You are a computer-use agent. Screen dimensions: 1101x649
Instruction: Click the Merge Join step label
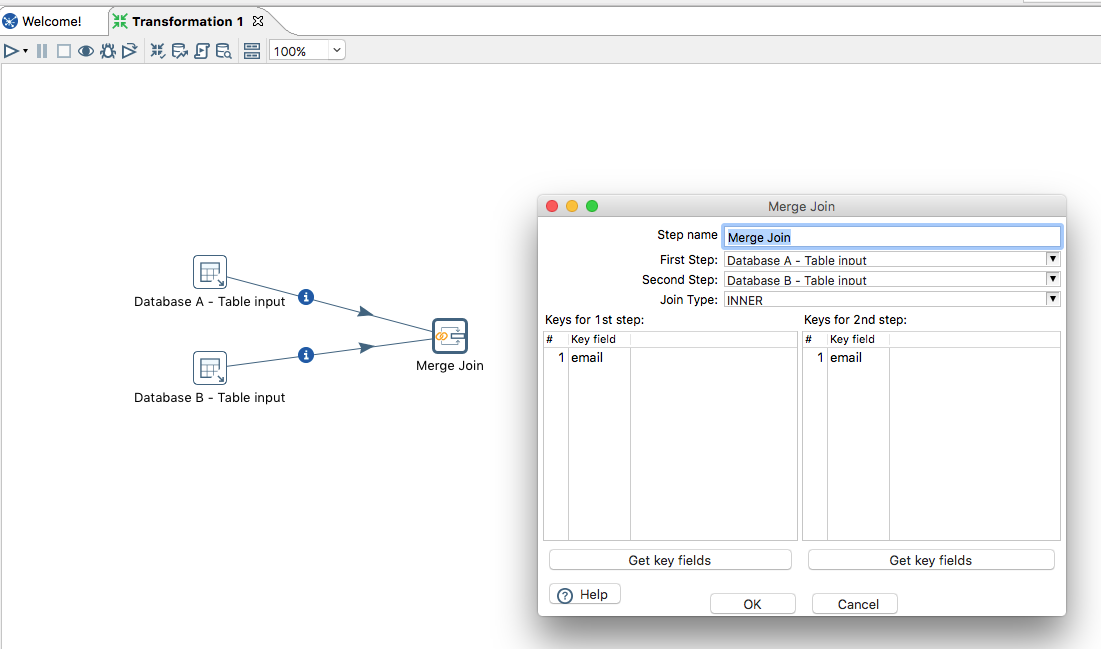[x=449, y=365]
